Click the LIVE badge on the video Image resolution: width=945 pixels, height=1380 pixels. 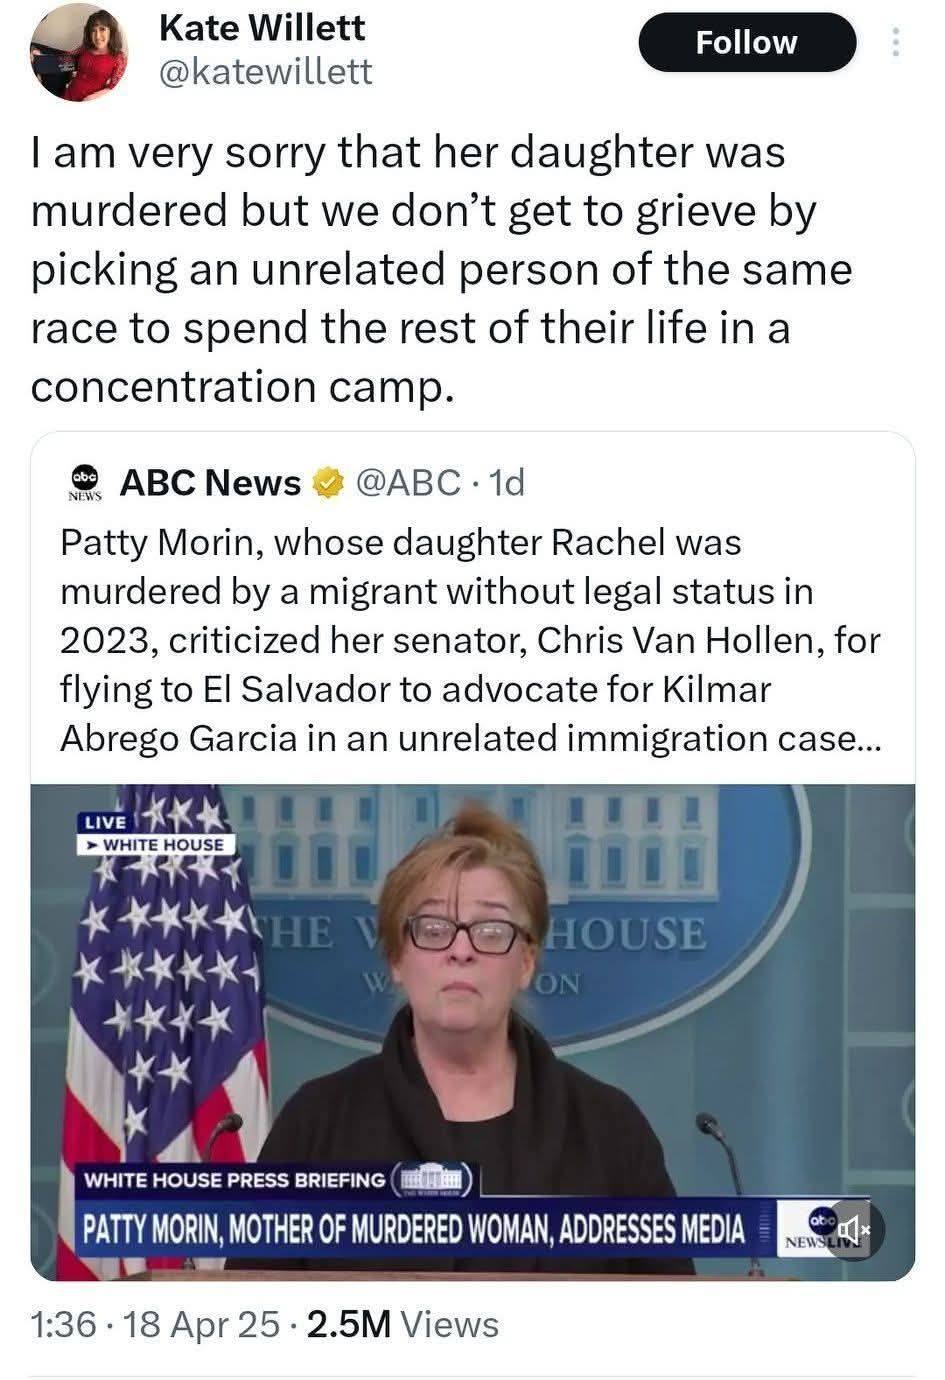pyautogui.click(x=103, y=823)
